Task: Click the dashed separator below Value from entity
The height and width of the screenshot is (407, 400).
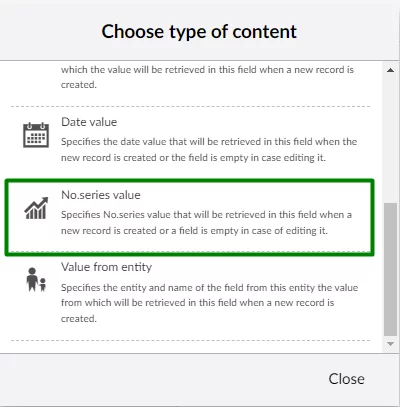Action: coord(190,340)
